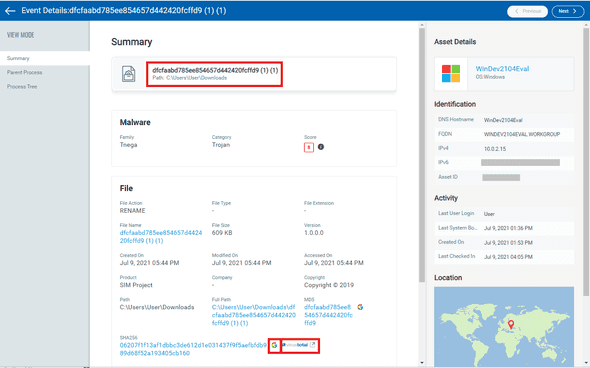Select the RENAME file action value
Viewport: 590px width, 368px height.
132,211
